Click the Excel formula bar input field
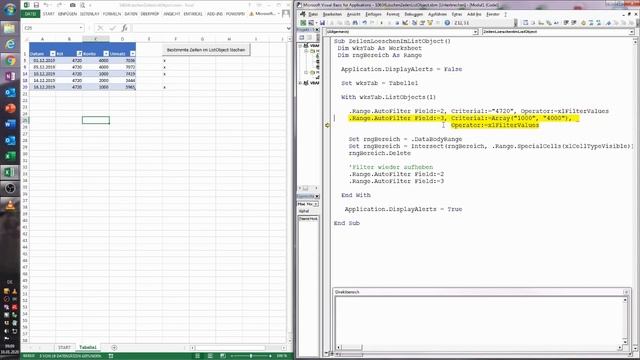Viewport: 640px width, 360px height. [208, 28]
